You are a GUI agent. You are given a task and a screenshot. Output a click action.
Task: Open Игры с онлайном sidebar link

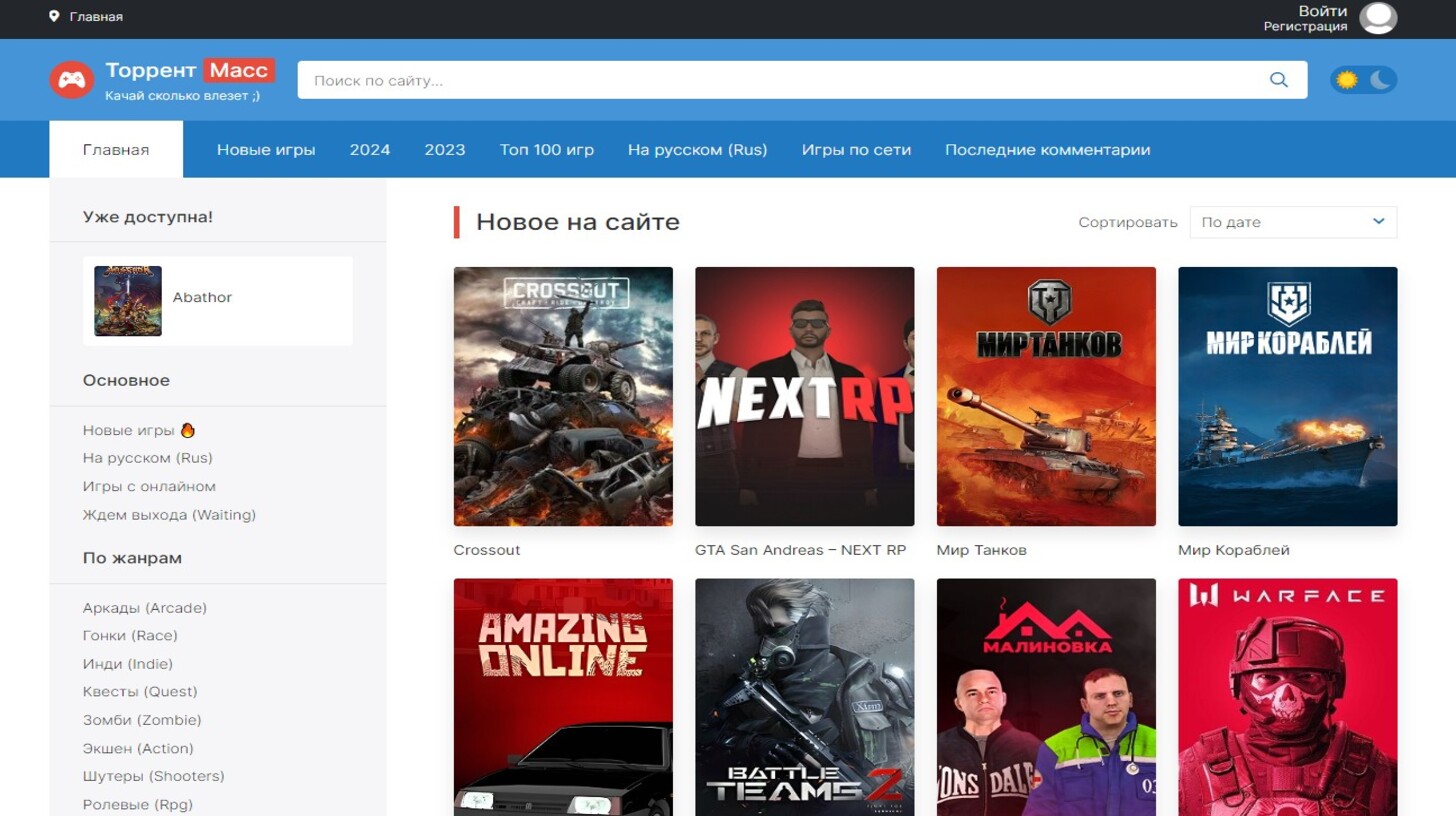coord(149,487)
